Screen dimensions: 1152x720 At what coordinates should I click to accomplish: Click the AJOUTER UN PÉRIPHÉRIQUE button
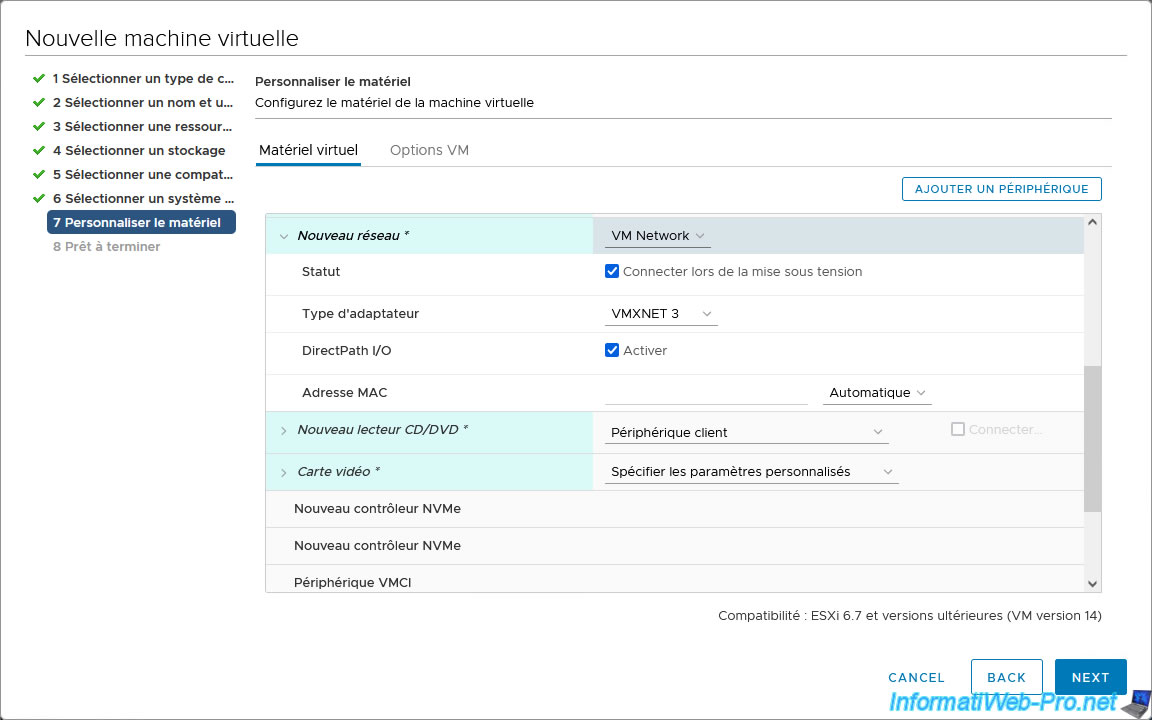click(x=1001, y=189)
